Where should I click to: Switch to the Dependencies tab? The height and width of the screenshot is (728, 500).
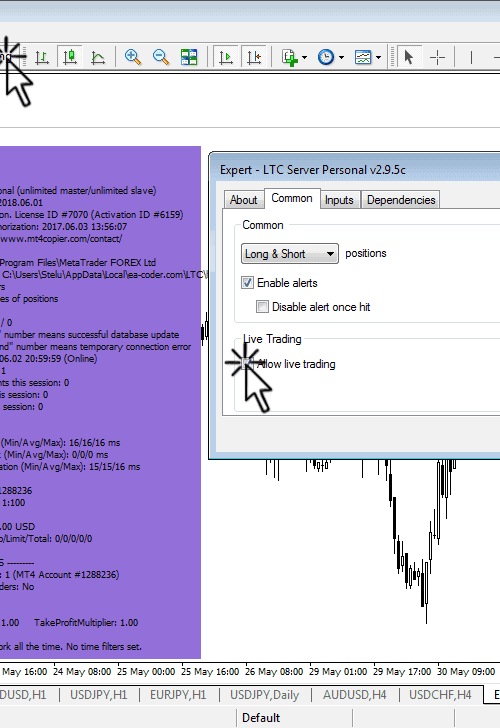point(401,200)
